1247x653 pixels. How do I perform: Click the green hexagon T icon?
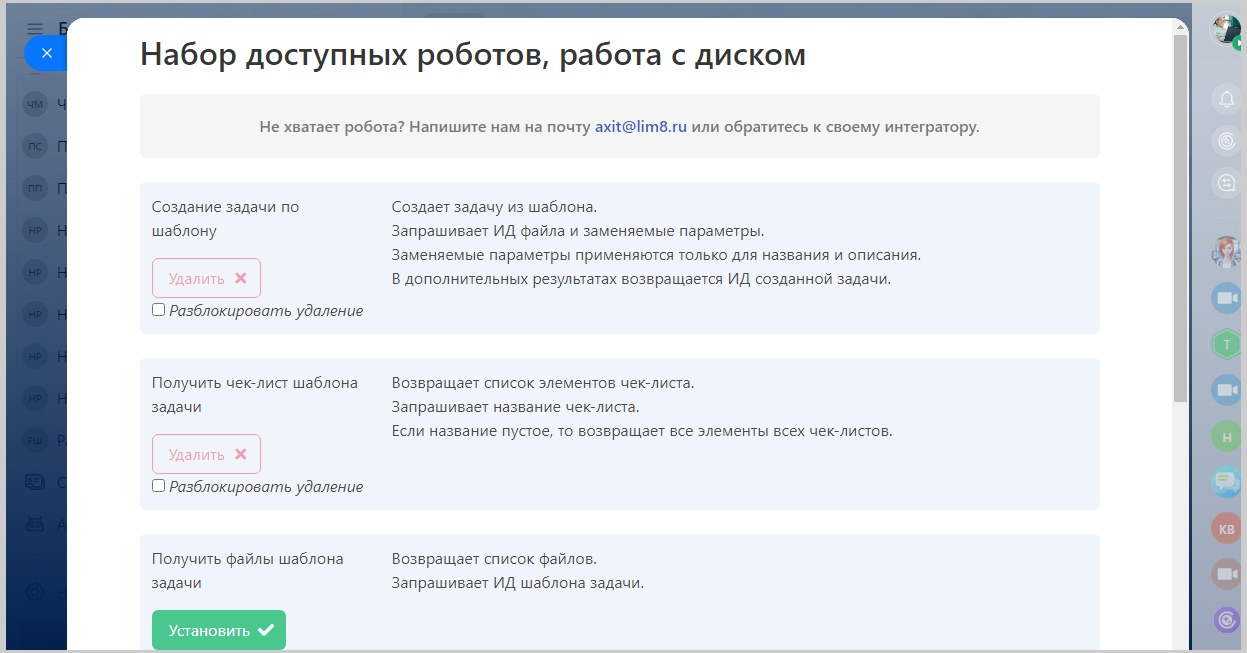click(1226, 344)
